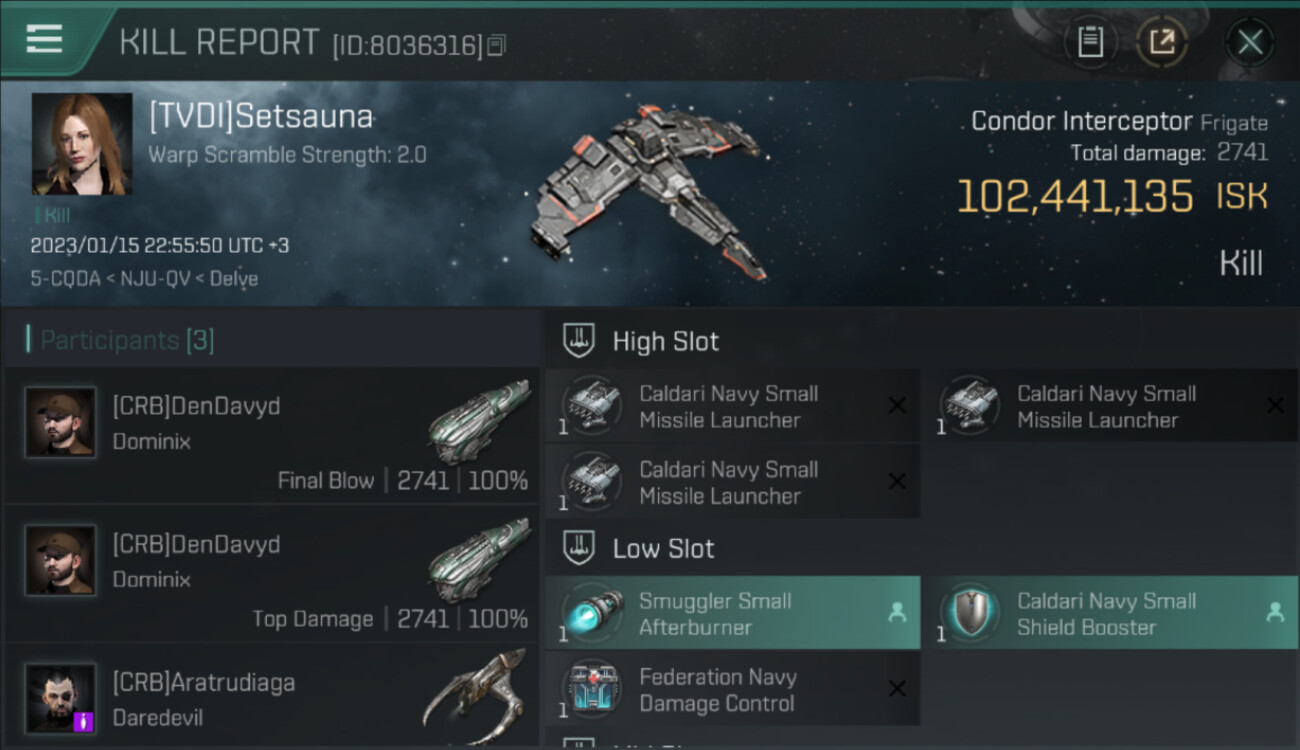The height and width of the screenshot is (750, 1300).
Task: Open the clipboard report icon
Action: [x=1090, y=42]
